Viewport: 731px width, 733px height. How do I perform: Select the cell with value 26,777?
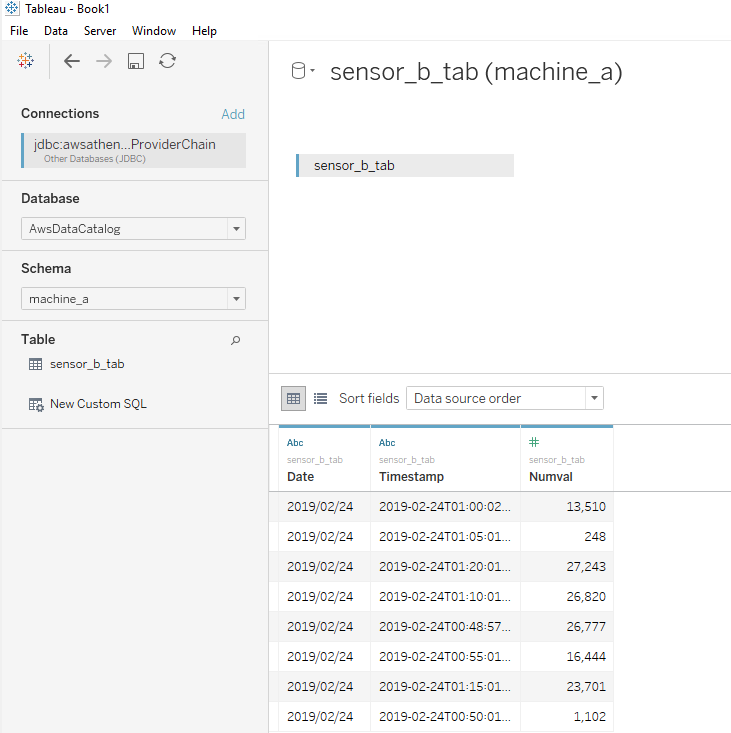(567, 626)
